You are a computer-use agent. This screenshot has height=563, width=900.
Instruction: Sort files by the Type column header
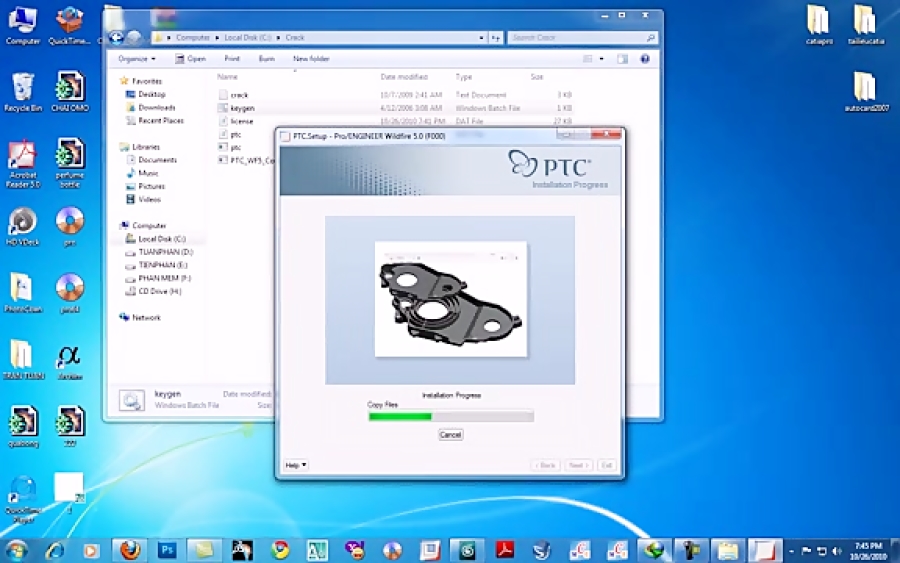pos(464,76)
